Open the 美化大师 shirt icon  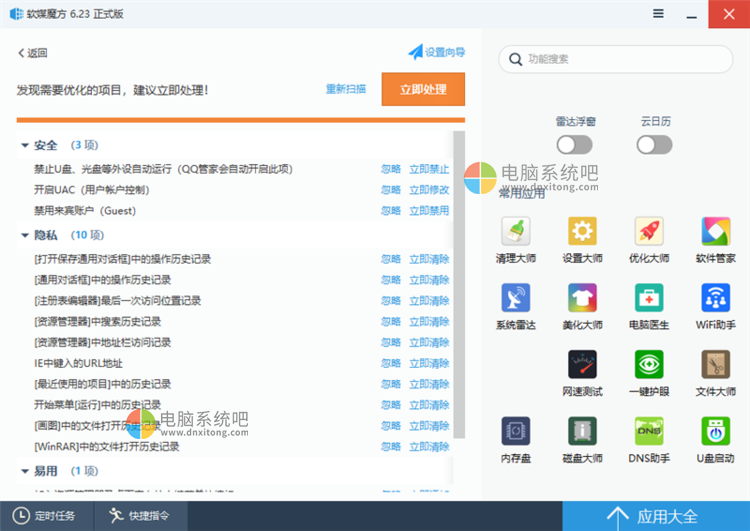click(582, 298)
